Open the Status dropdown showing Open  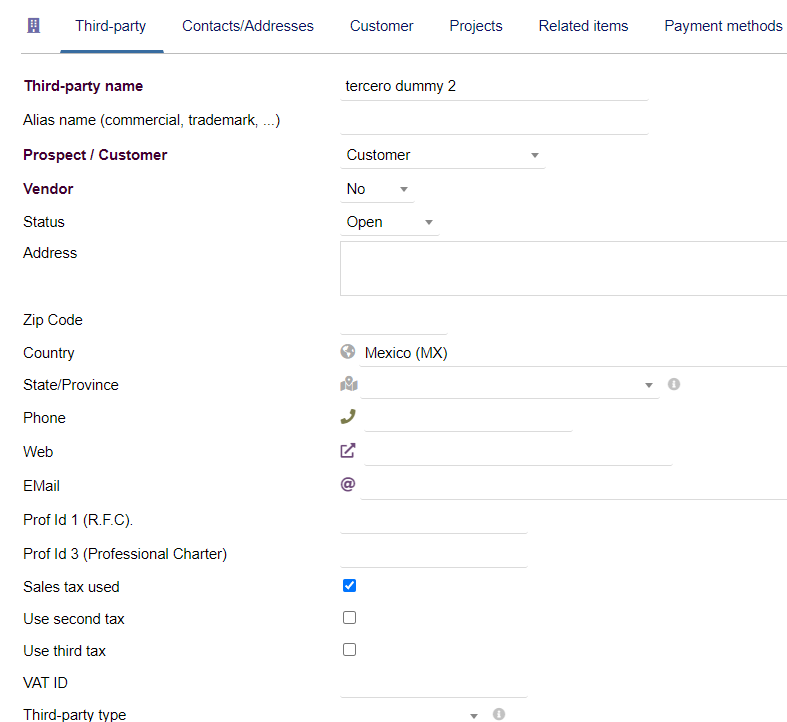click(389, 222)
